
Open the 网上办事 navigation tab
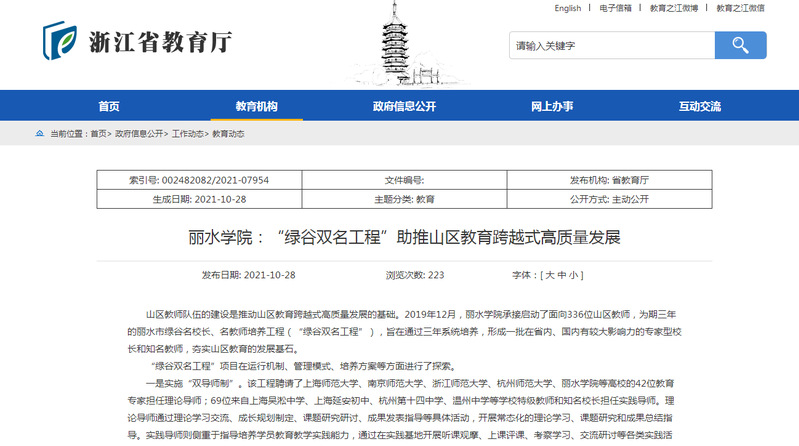[x=552, y=106]
